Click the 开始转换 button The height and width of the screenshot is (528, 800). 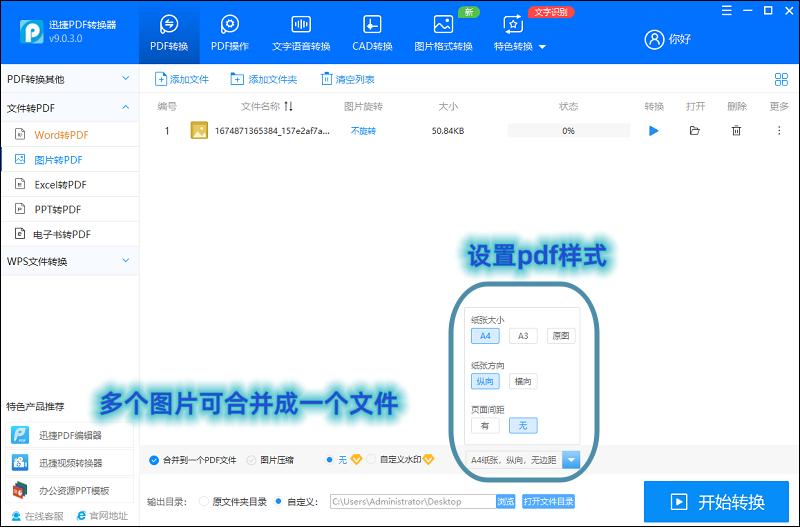tap(716, 502)
